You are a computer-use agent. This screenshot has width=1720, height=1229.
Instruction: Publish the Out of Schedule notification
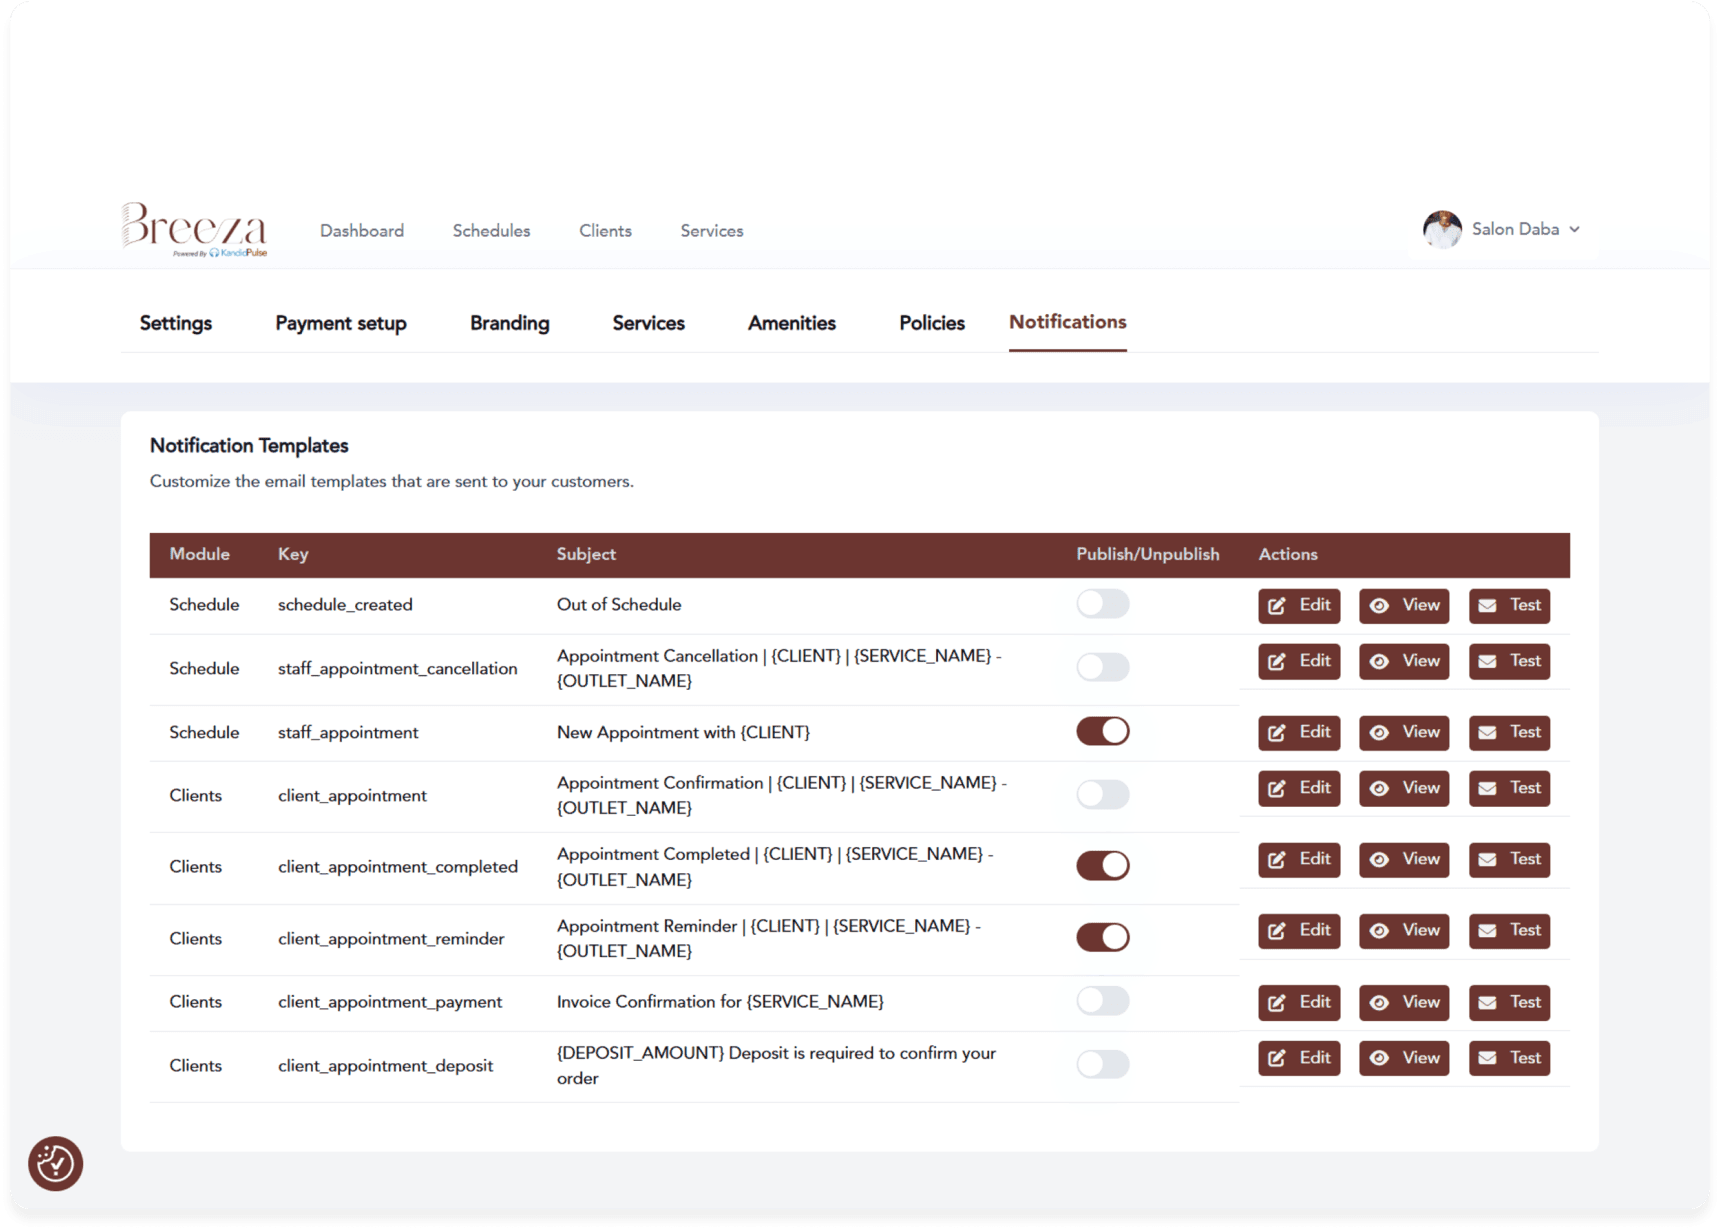(1103, 604)
